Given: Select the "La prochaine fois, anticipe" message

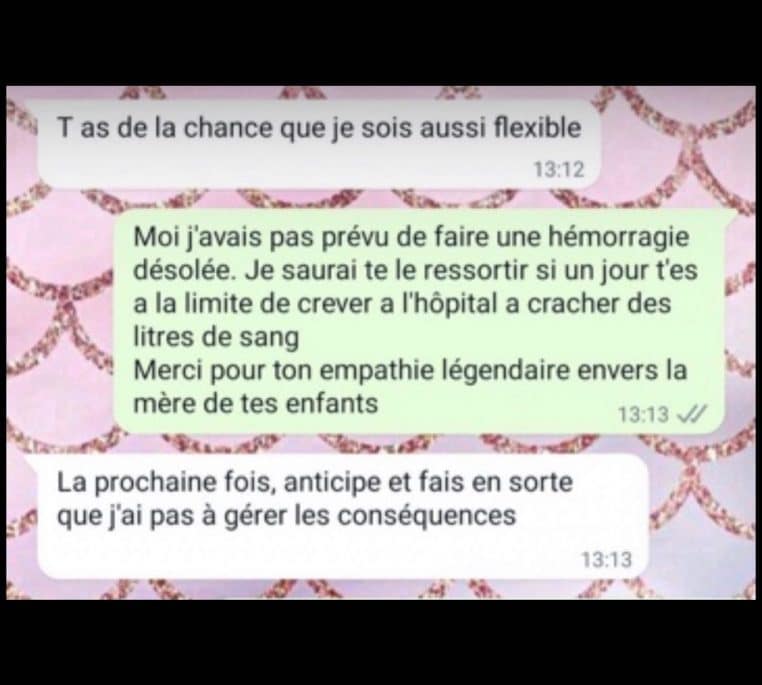Looking at the screenshot, I should [x=343, y=516].
